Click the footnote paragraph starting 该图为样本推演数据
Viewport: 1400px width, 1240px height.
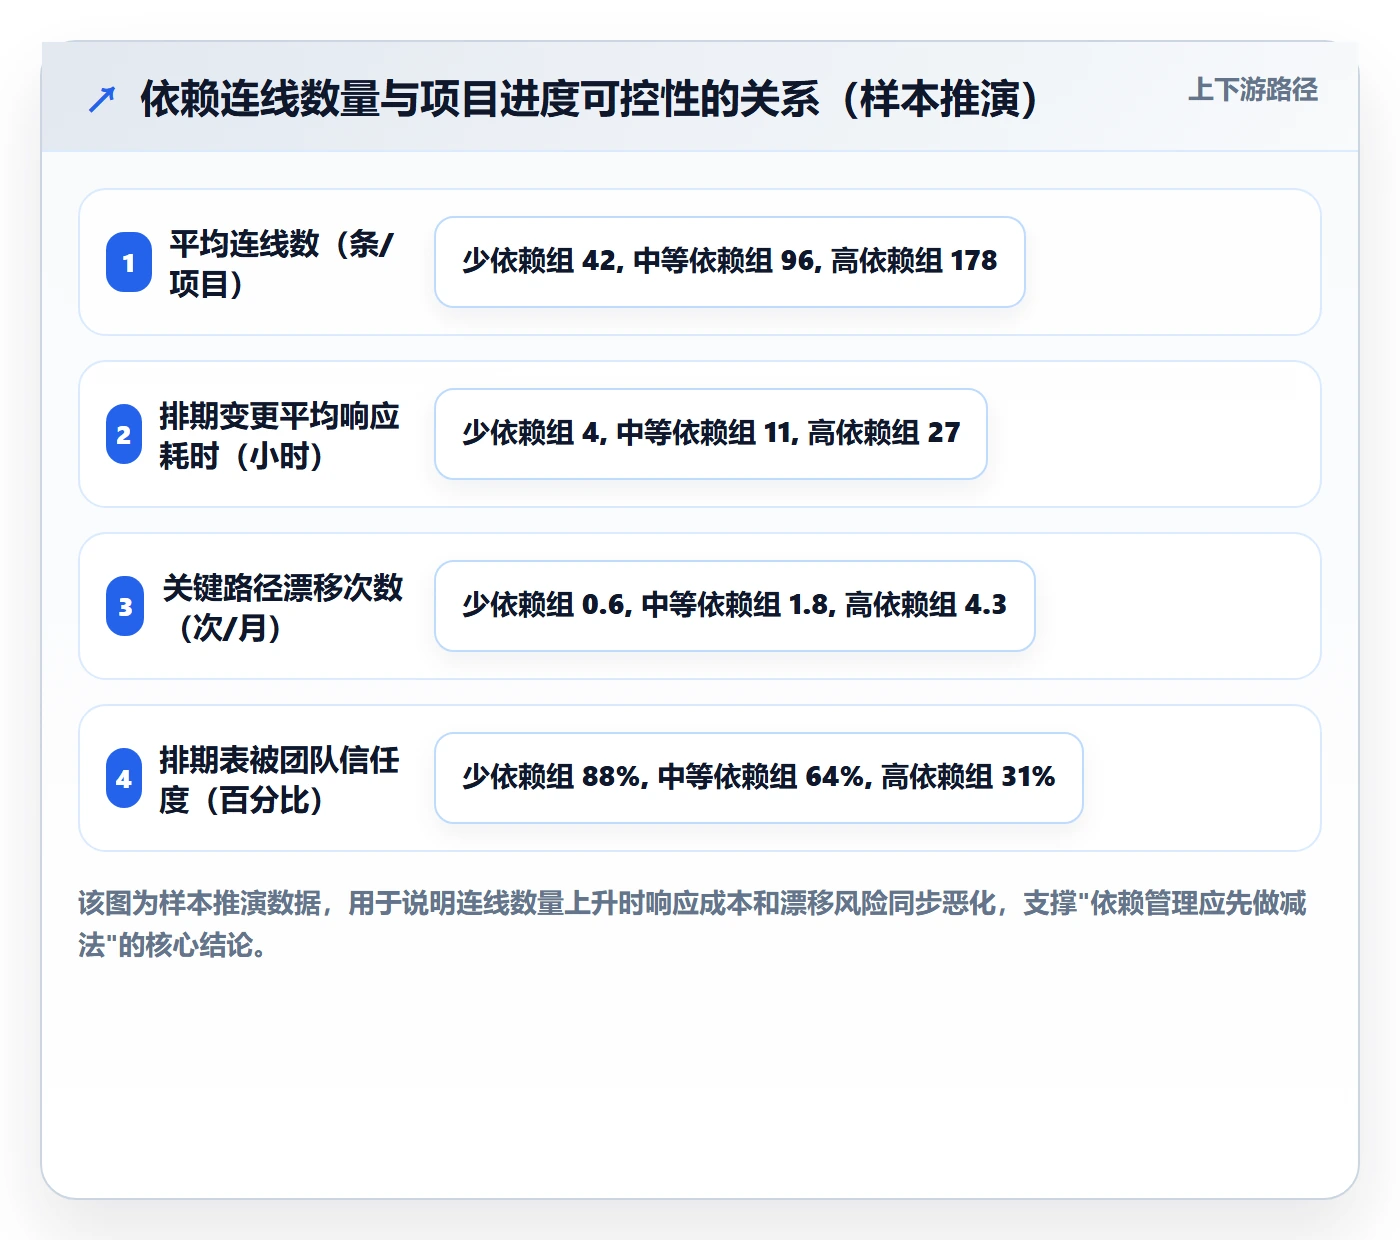(x=693, y=923)
